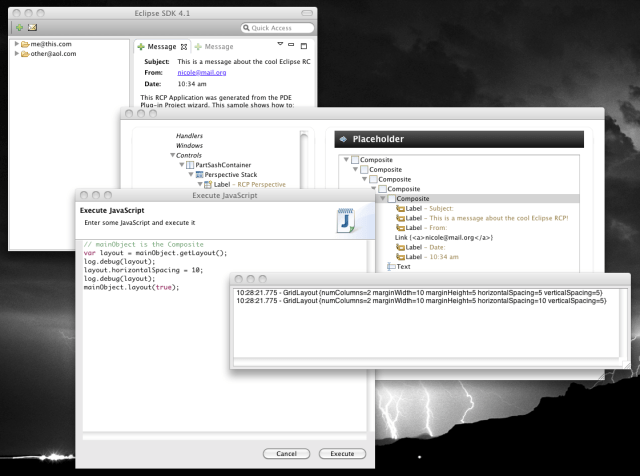This screenshot has width=640, height=476.
Task: Expand the me@this.com mail folder
Action: (17, 45)
